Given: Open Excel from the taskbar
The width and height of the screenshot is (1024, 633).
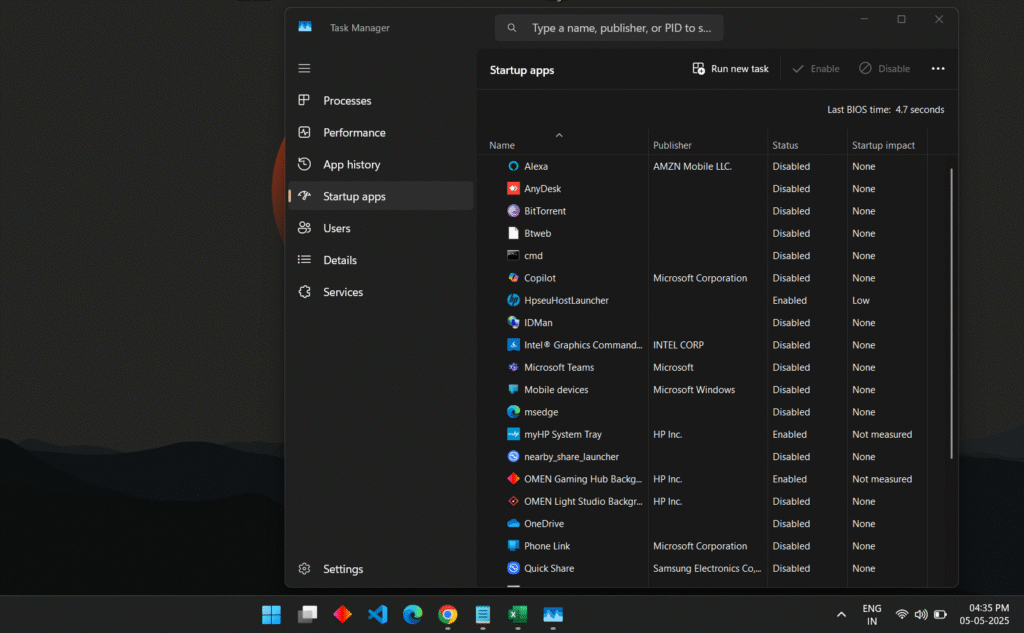Looking at the screenshot, I should point(518,614).
